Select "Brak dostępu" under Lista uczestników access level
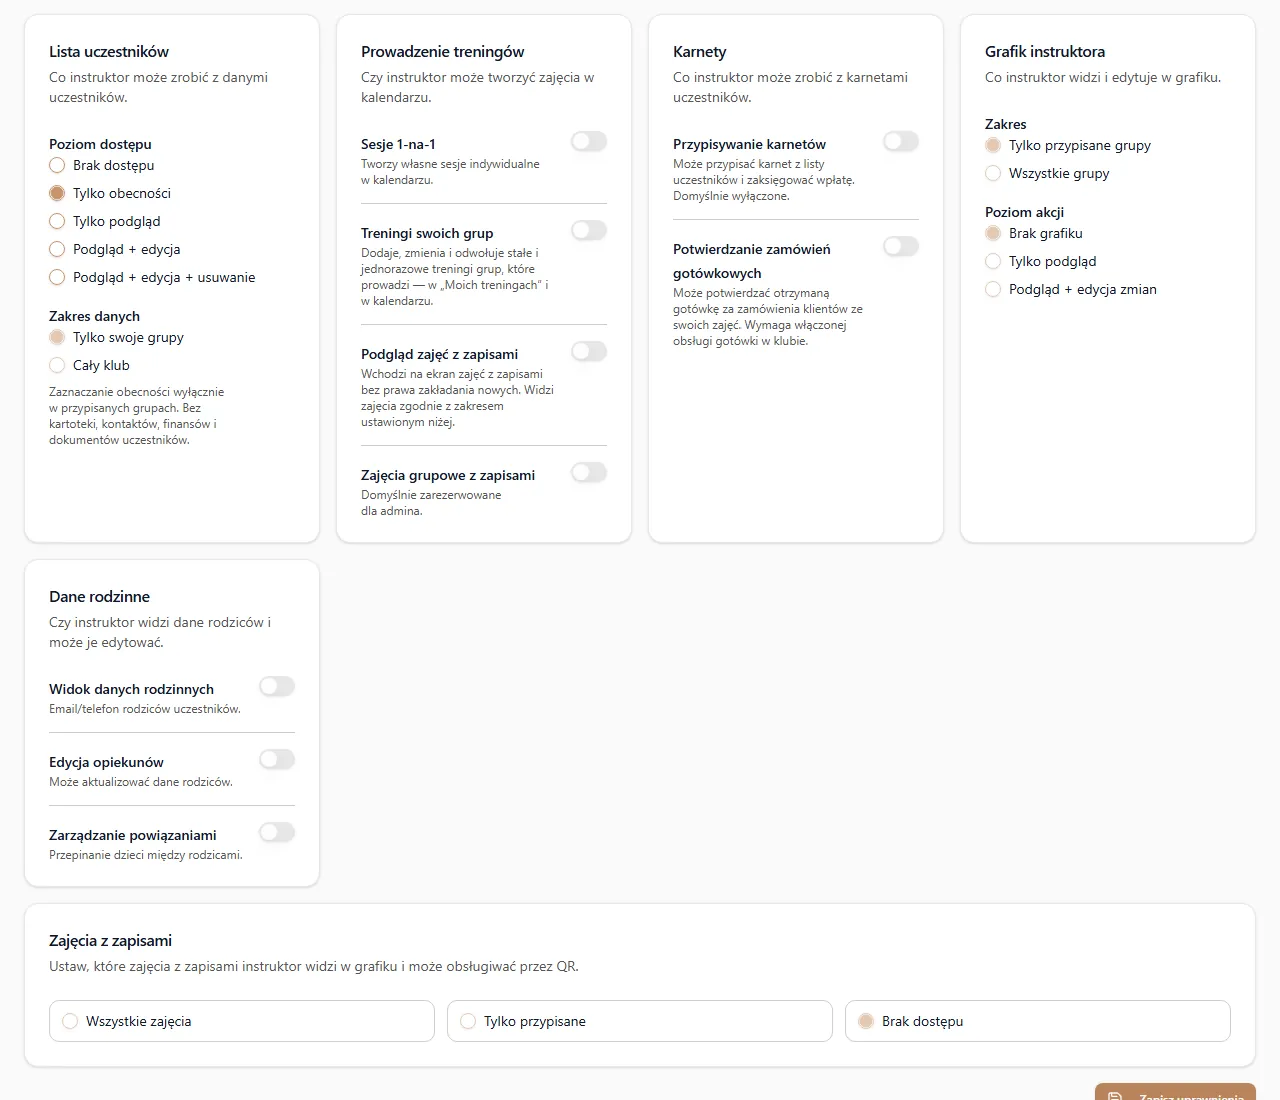 [x=57, y=165]
